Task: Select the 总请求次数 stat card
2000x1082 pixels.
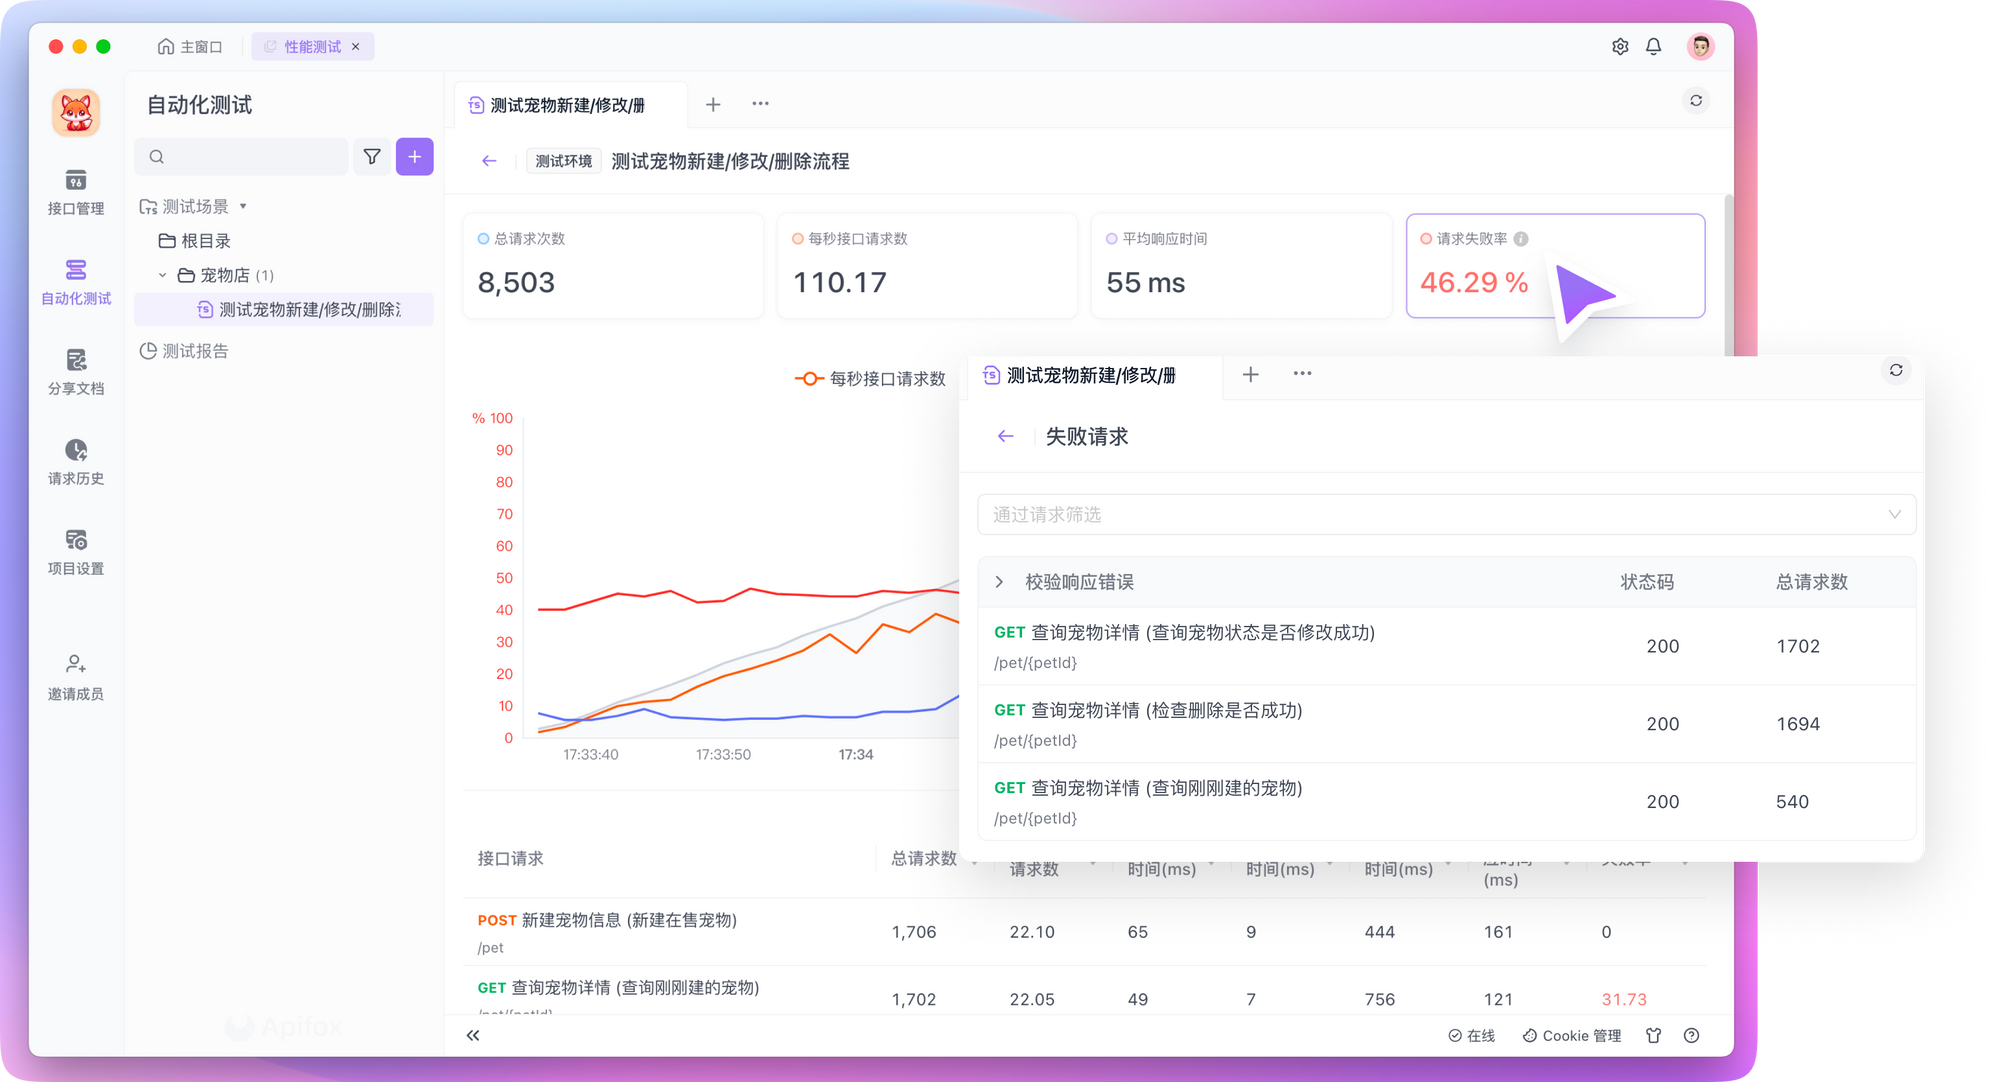Action: click(613, 266)
